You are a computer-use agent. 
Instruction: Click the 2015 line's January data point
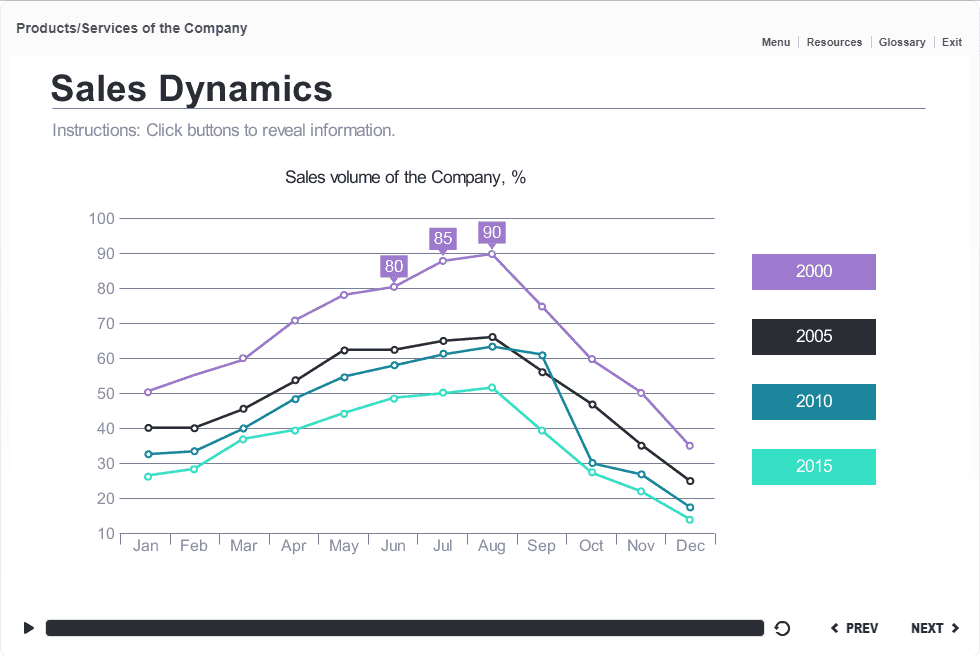148,476
